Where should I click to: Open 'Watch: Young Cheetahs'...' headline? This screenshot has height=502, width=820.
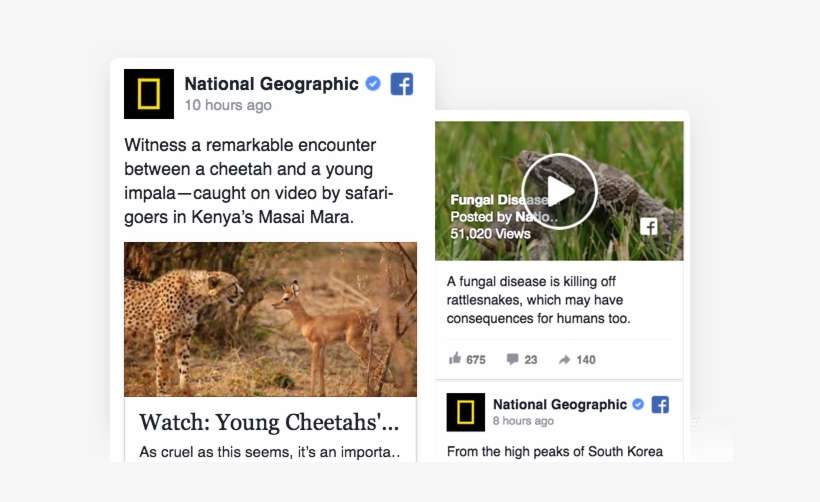pyautogui.click(x=269, y=423)
